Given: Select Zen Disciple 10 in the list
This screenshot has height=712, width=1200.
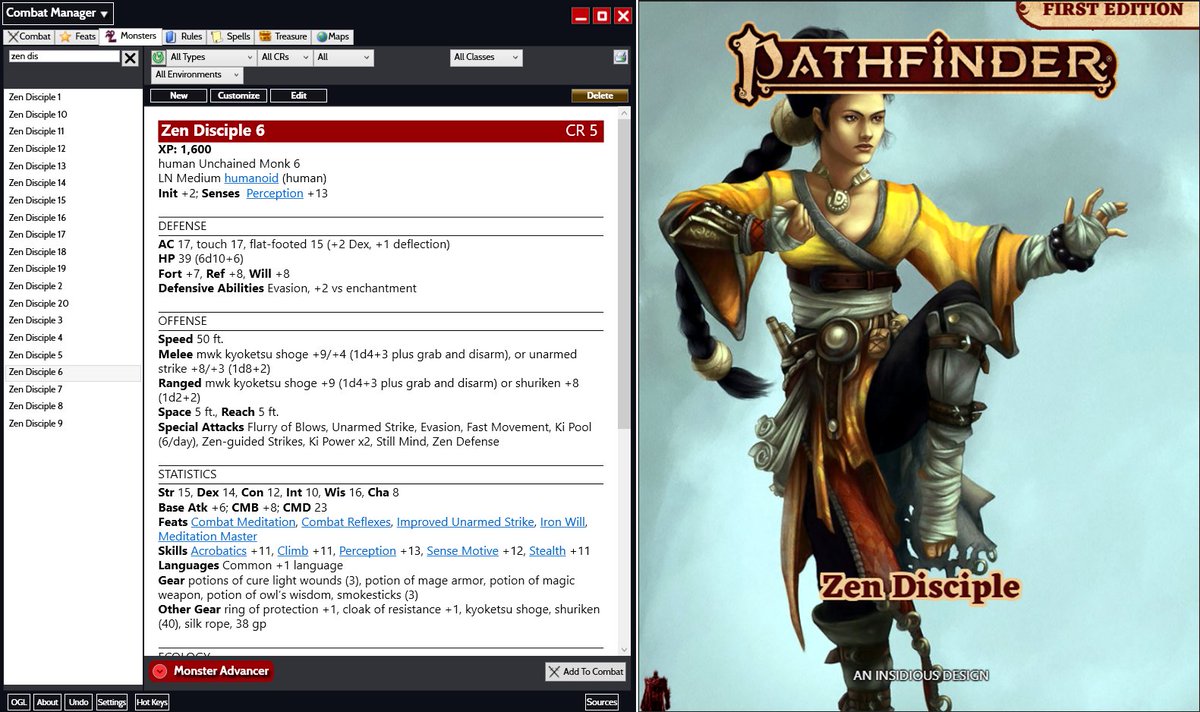Looking at the screenshot, I should click(x=73, y=114).
